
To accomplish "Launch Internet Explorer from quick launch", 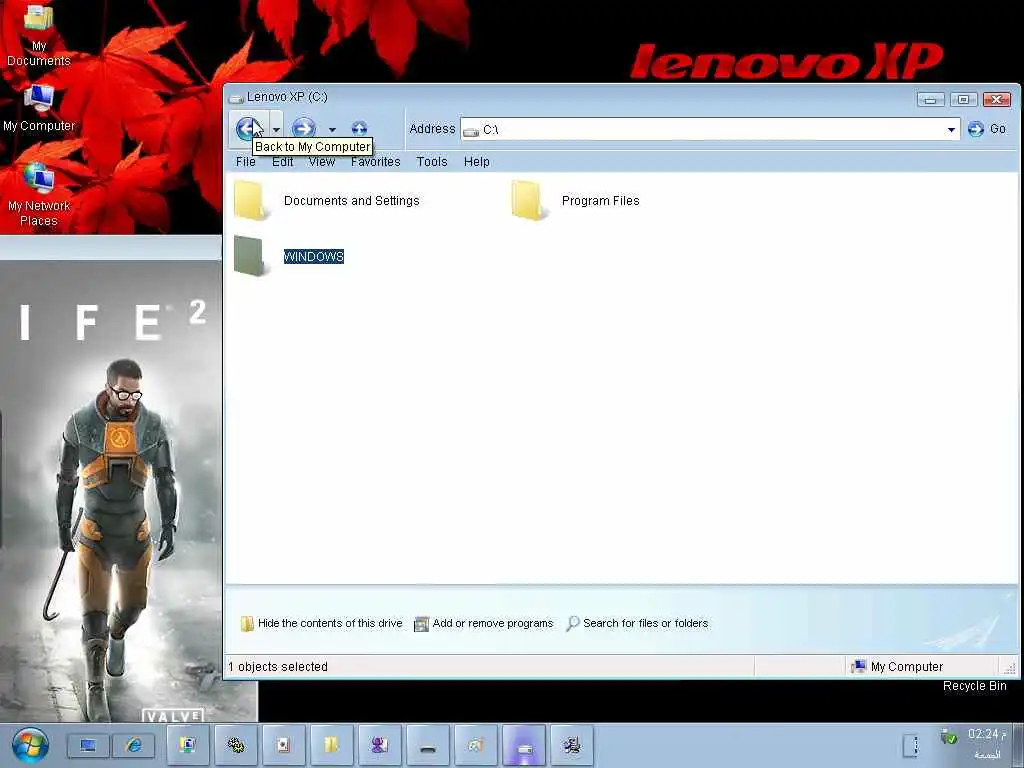I will point(134,746).
